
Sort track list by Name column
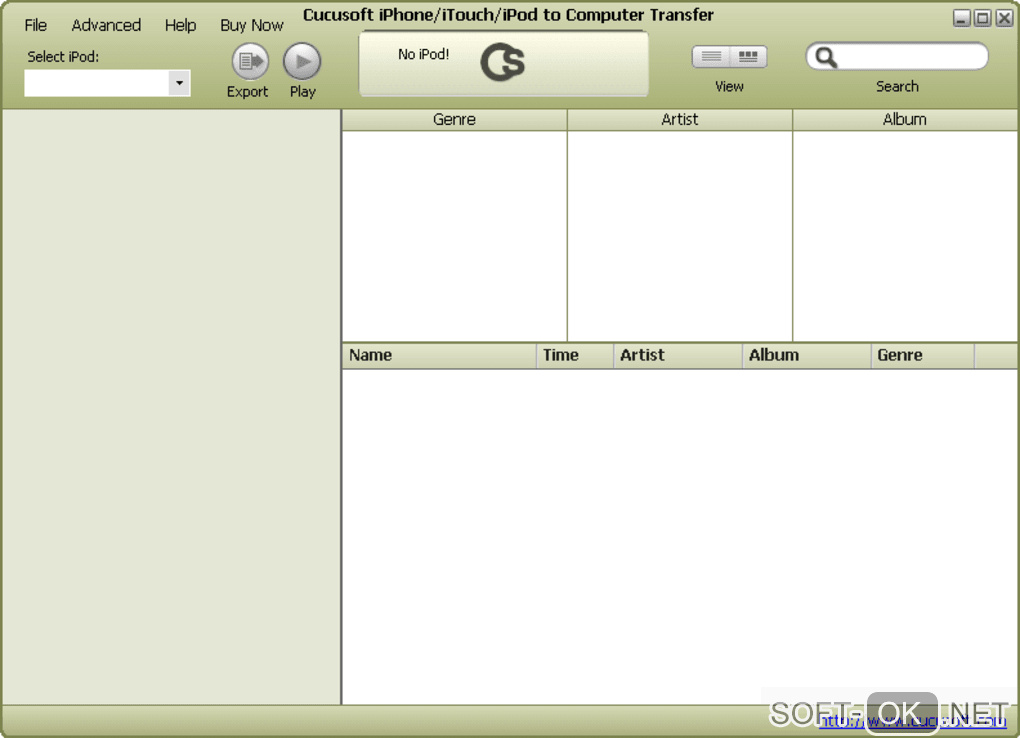[439, 355]
